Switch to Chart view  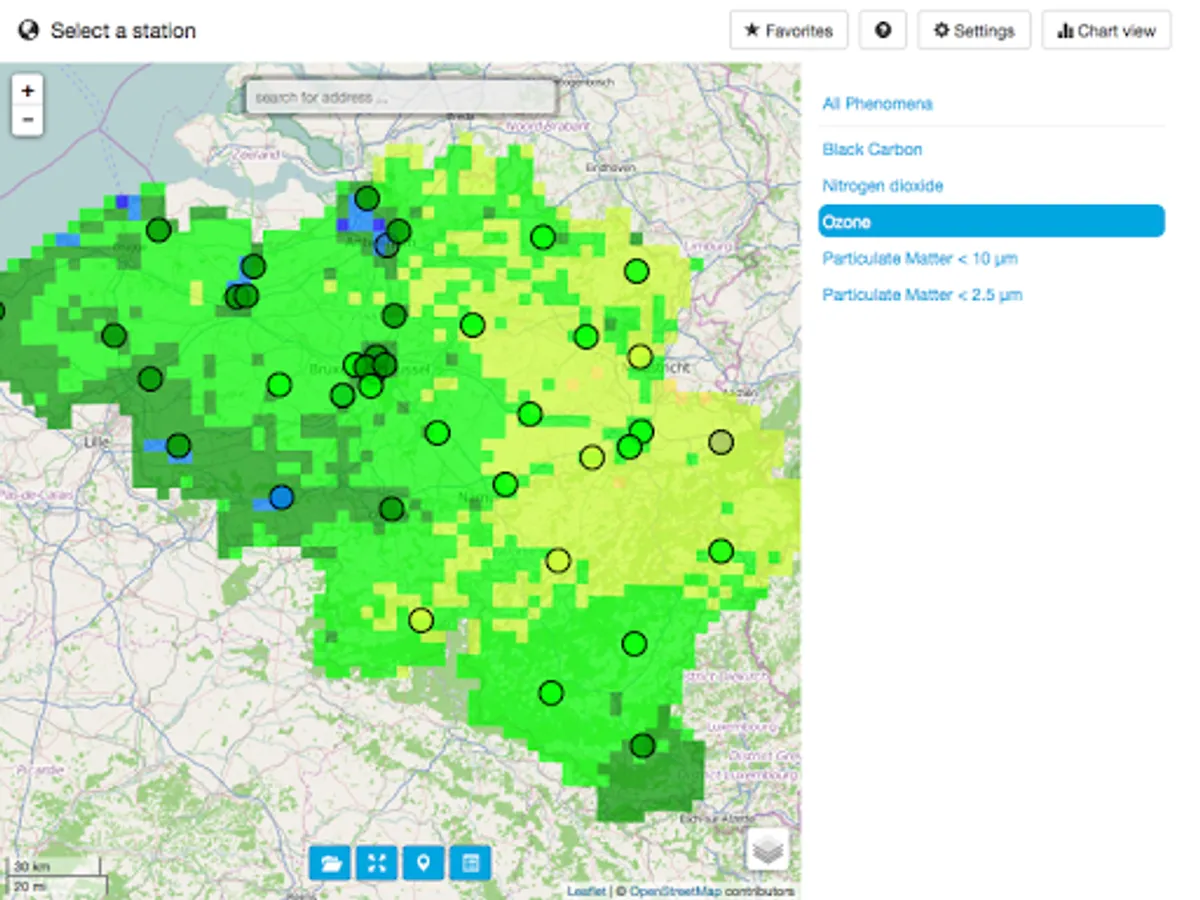[1106, 31]
